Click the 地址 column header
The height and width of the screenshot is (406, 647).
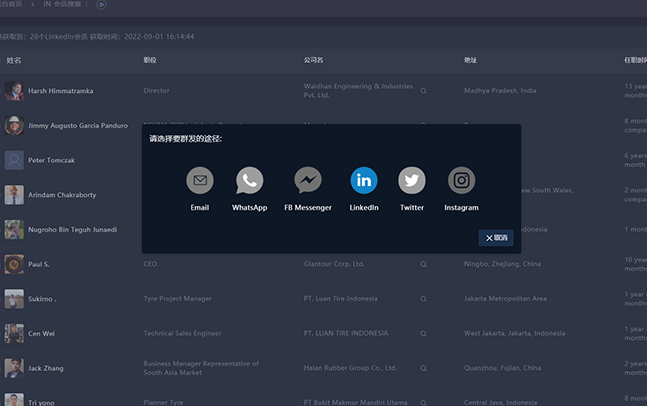[470, 60]
